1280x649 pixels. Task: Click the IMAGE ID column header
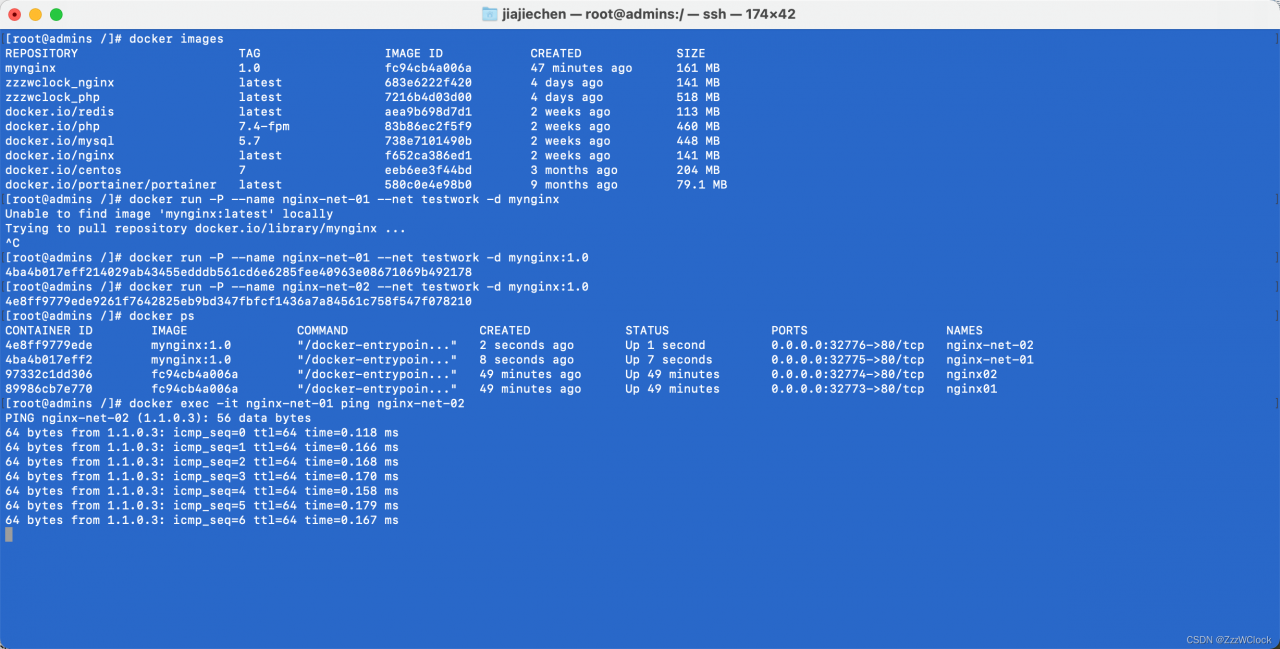(x=414, y=54)
